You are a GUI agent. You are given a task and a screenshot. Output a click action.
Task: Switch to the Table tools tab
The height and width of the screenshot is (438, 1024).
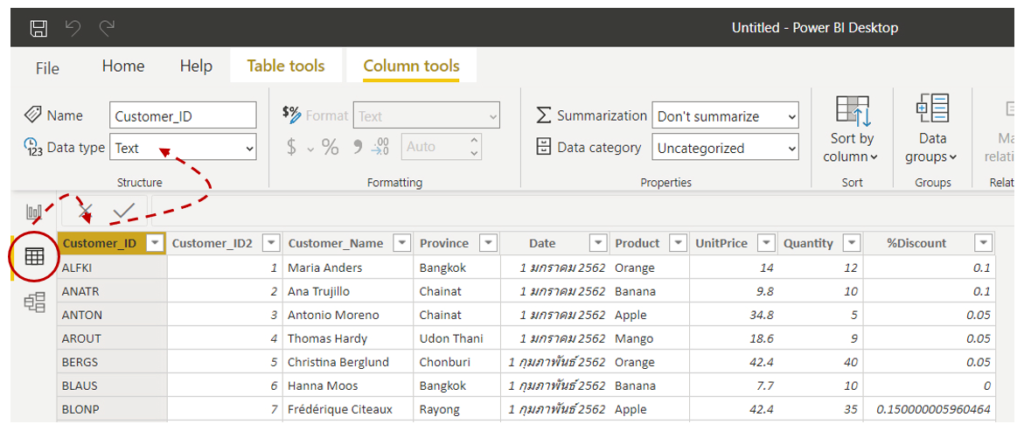tap(286, 66)
